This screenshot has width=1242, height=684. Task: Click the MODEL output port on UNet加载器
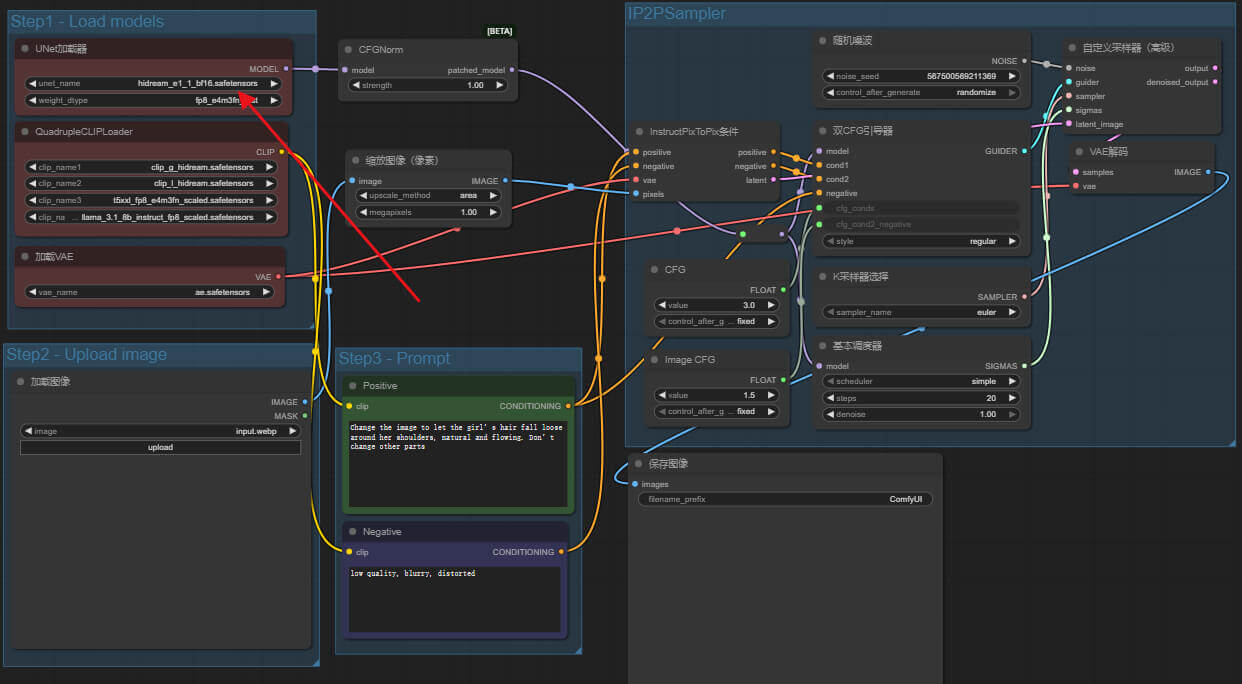(x=286, y=69)
